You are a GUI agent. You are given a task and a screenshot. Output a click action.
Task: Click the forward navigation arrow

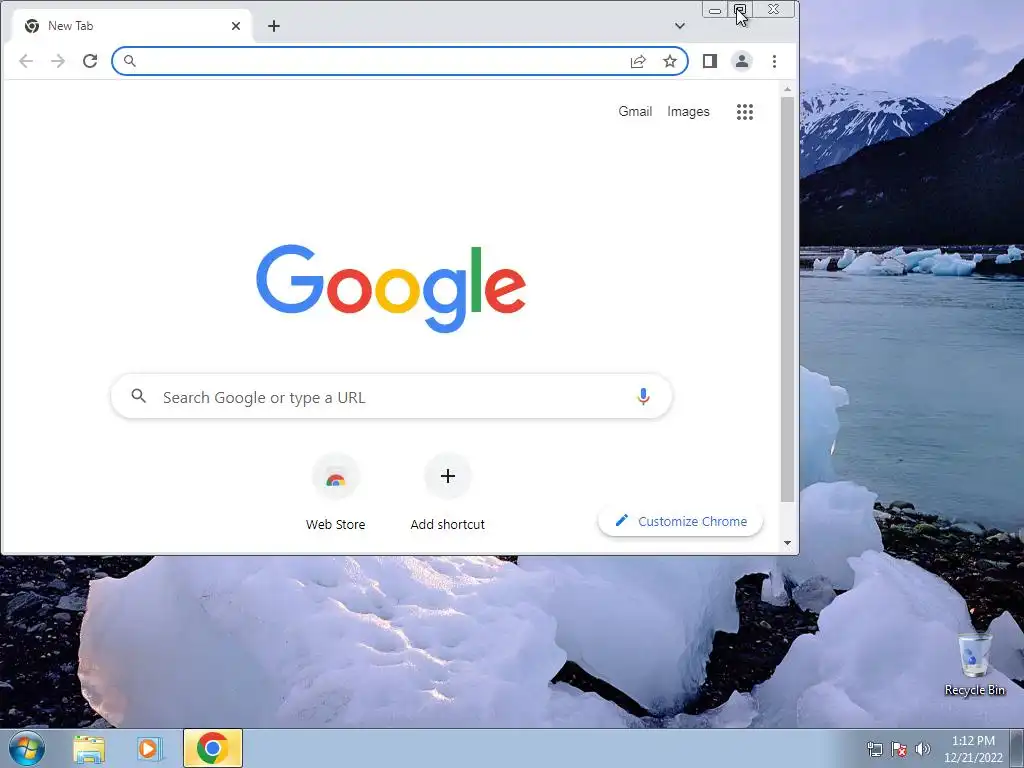[58, 61]
